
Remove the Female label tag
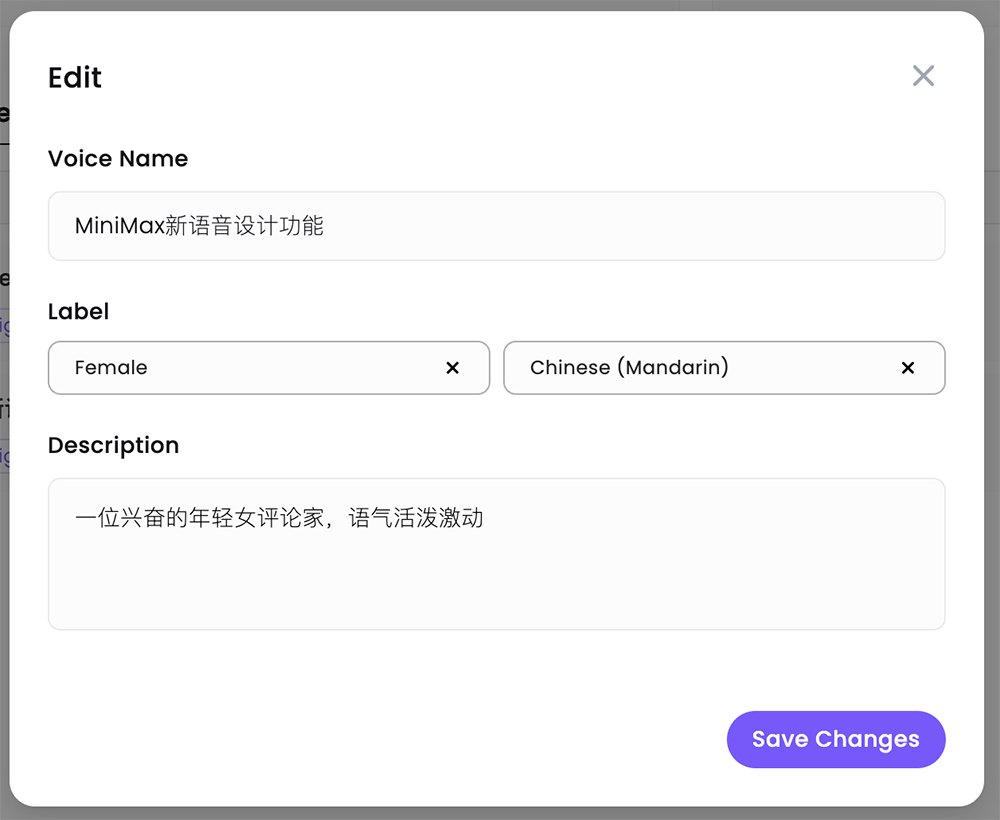[452, 368]
